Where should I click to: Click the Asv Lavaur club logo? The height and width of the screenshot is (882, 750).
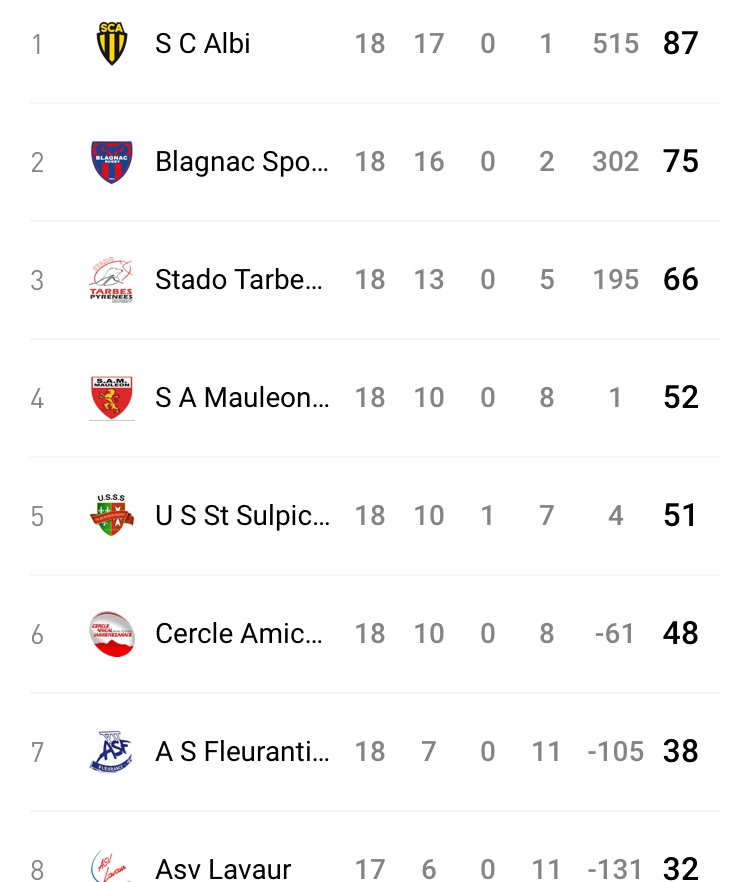click(111, 866)
